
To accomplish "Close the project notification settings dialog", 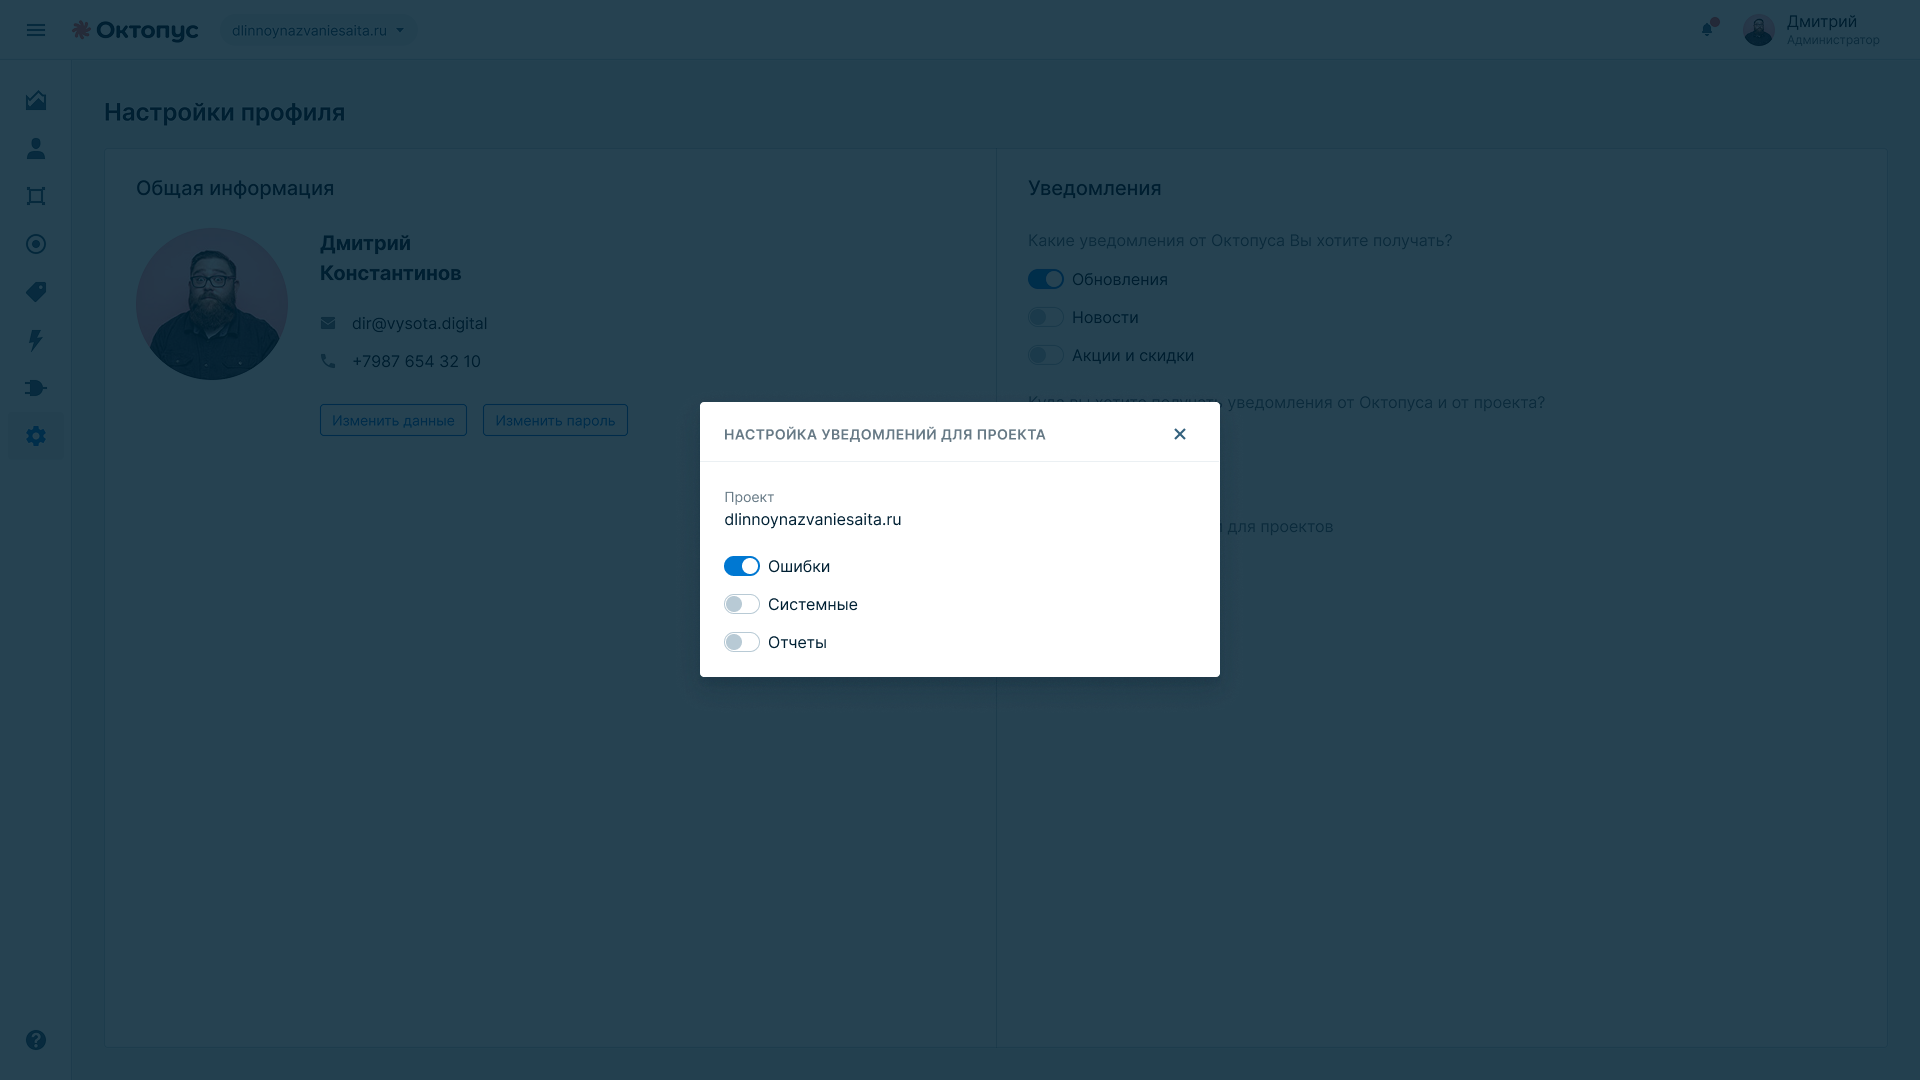I will click(1180, 434).
